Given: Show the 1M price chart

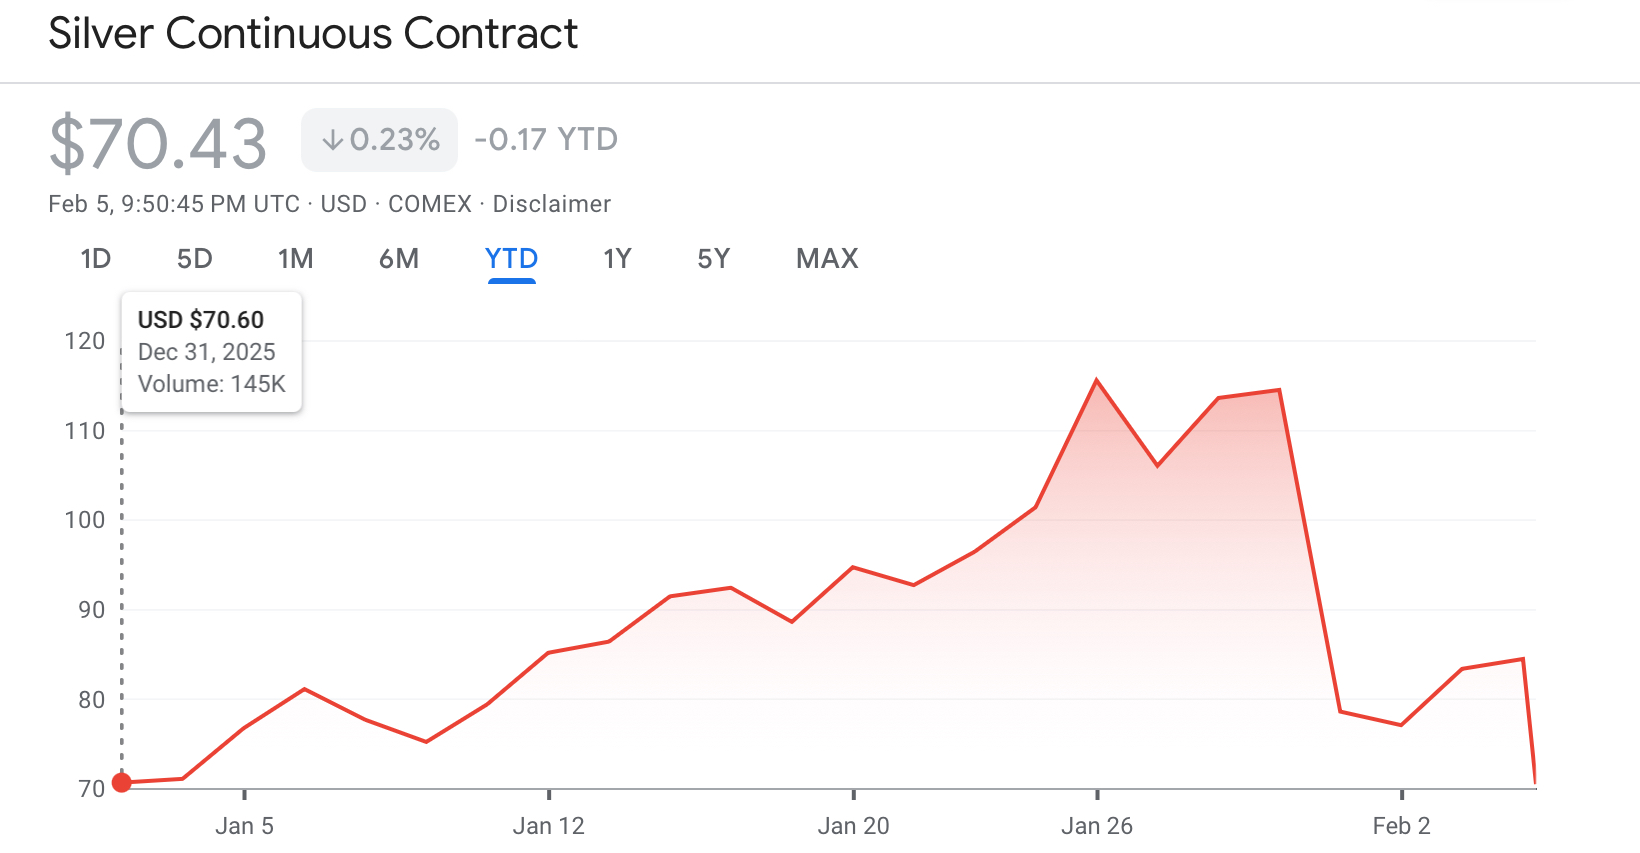Looking at the screenshot, I should (295, 259).
